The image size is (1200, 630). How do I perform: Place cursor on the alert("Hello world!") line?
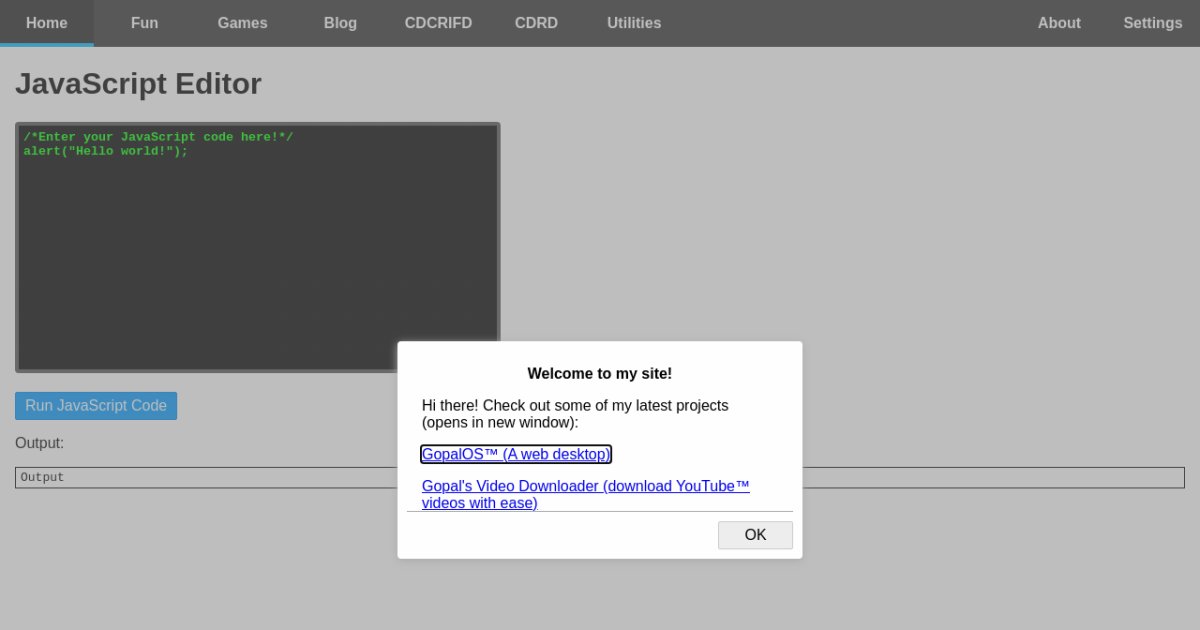[105, 151]
